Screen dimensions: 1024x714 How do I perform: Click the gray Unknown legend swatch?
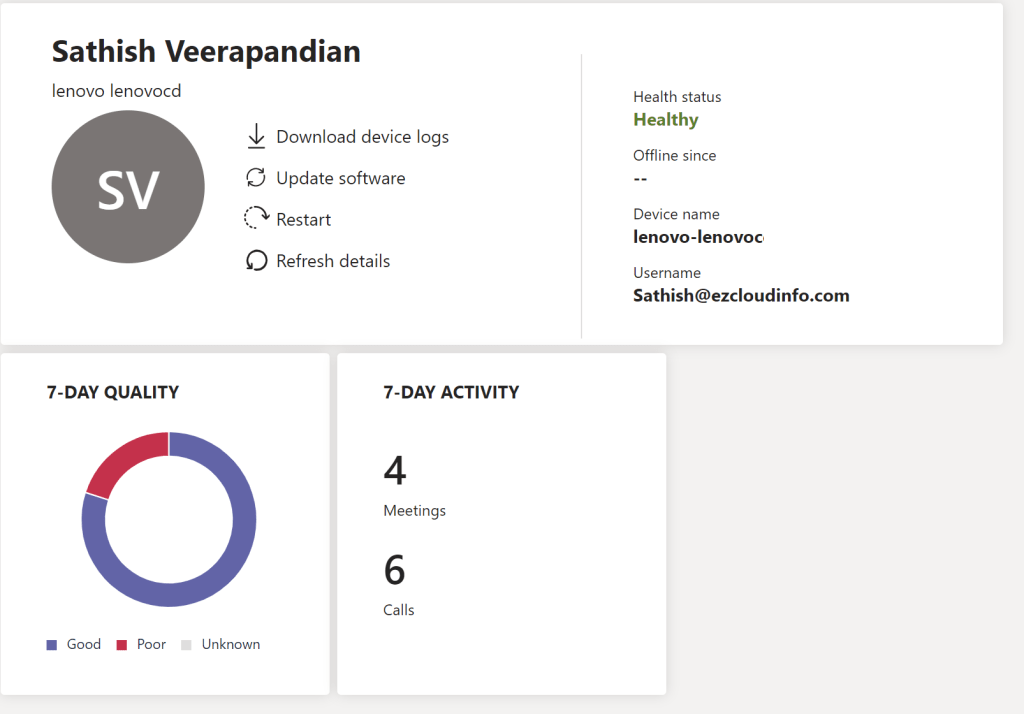pos(186,645)
